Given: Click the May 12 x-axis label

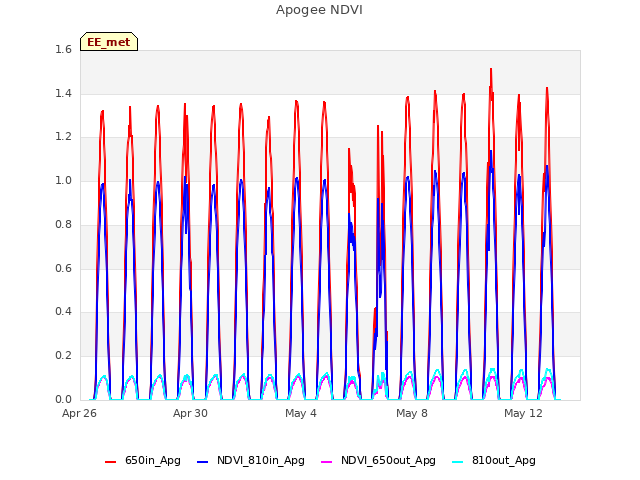Looking at the screenshot, I should (523, 413).
